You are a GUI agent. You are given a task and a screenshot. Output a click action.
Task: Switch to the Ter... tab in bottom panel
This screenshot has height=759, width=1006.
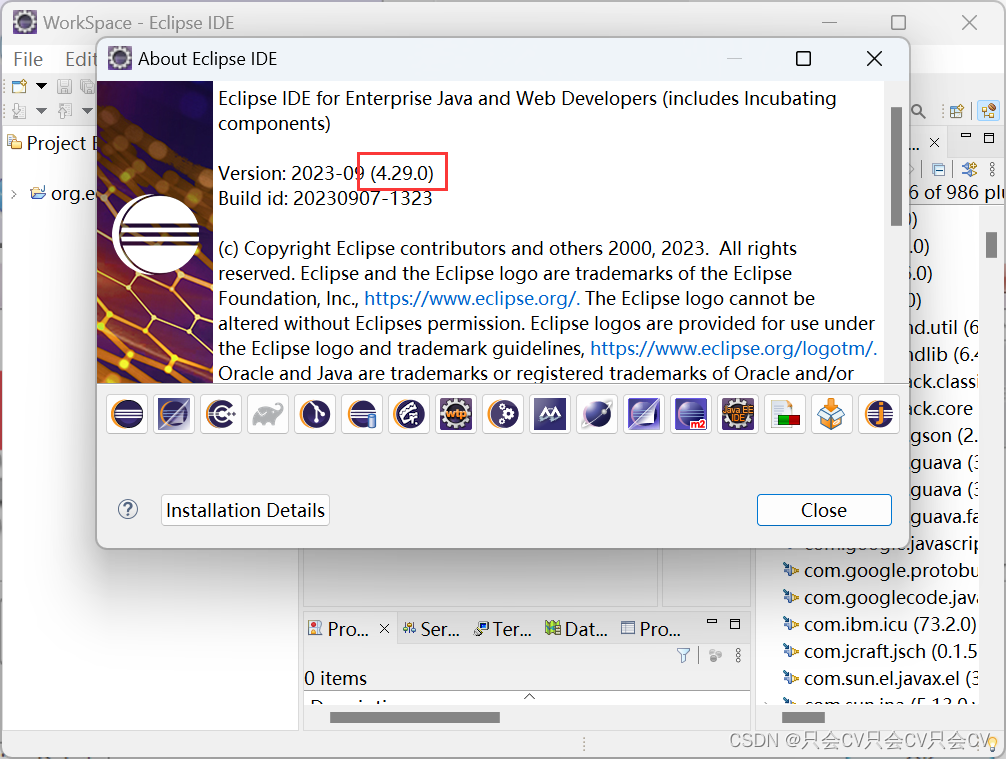coord(503,629)
